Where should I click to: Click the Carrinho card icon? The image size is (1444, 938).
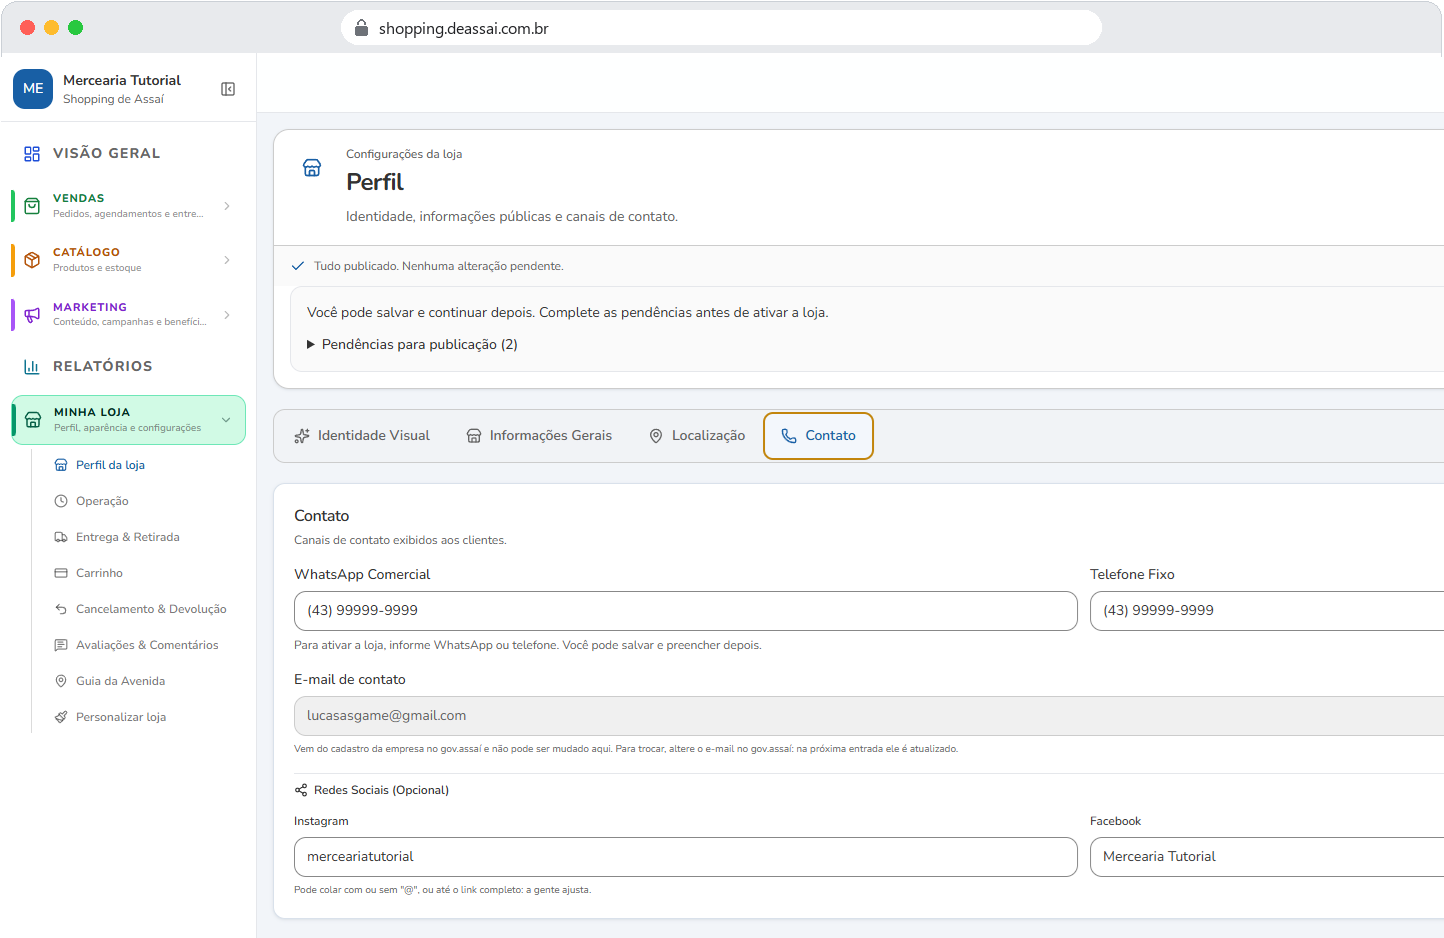tap(61, 573)
